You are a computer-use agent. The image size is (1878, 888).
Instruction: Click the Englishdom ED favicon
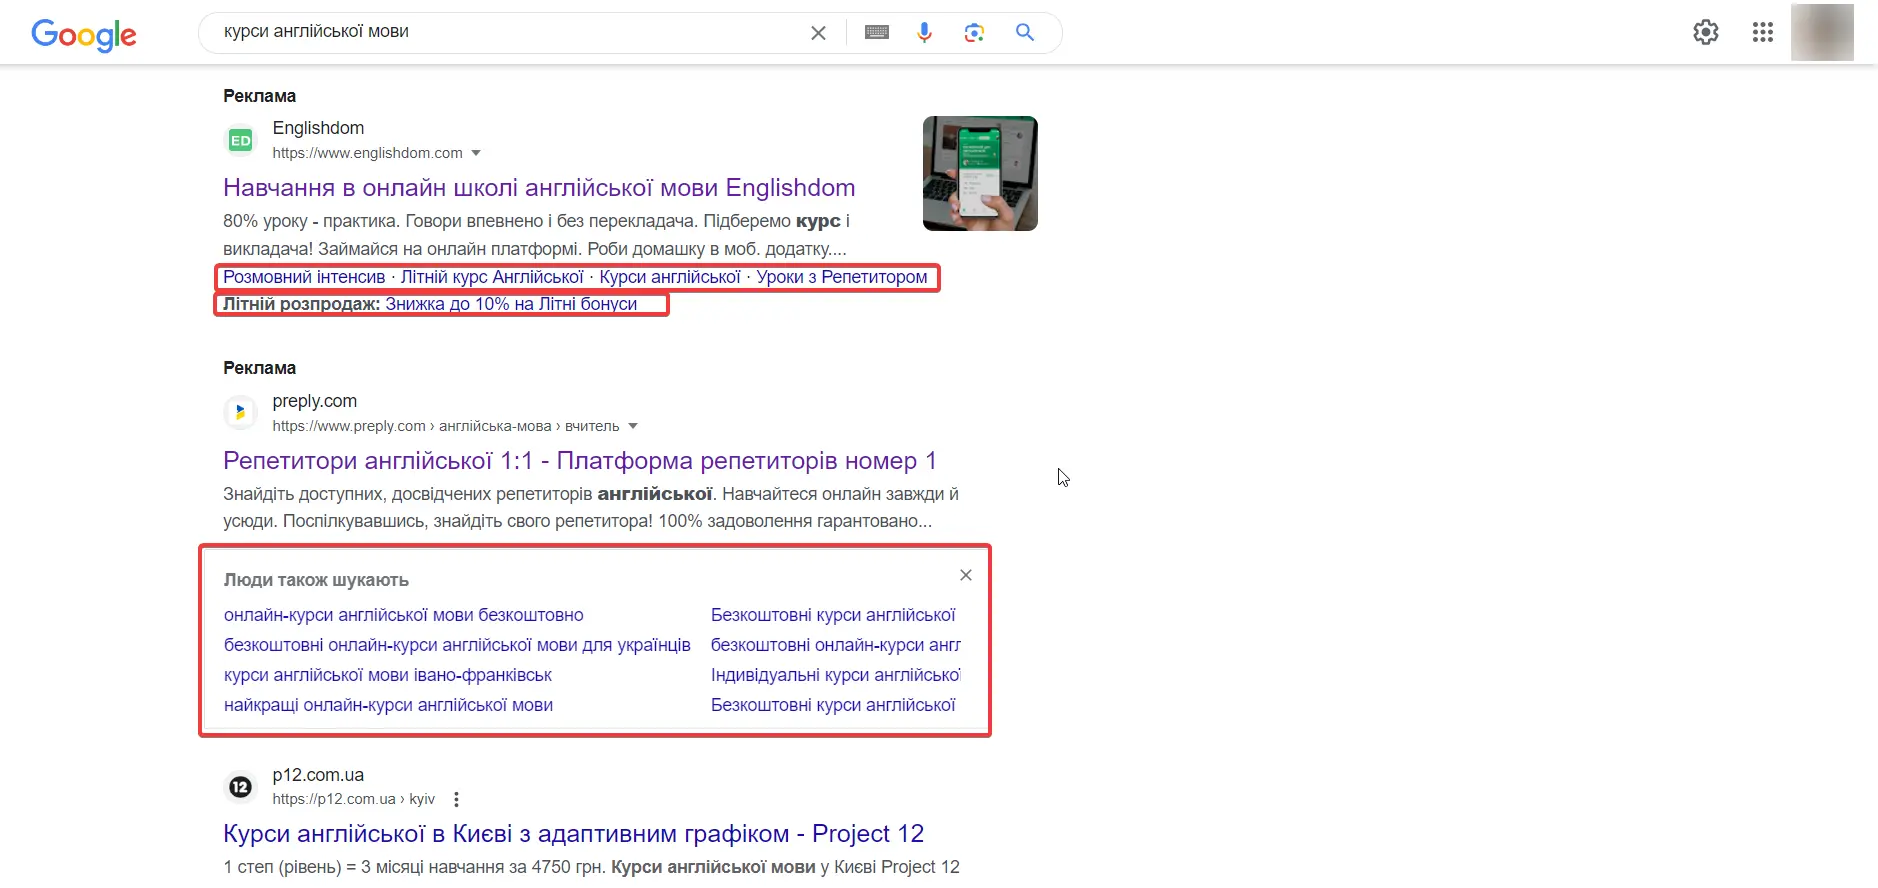tap(241, 140)
